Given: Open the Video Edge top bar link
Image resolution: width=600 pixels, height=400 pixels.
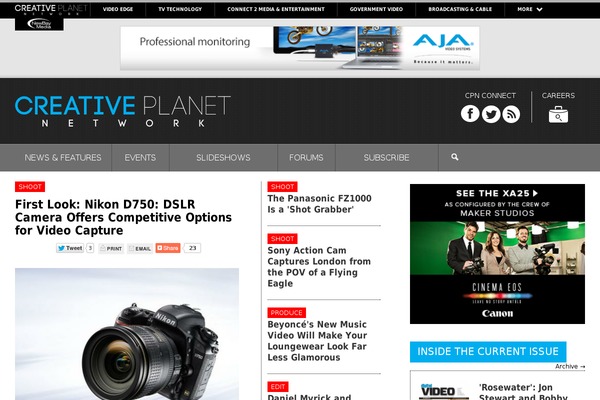Looking at the screenshot, I should 118,9.
